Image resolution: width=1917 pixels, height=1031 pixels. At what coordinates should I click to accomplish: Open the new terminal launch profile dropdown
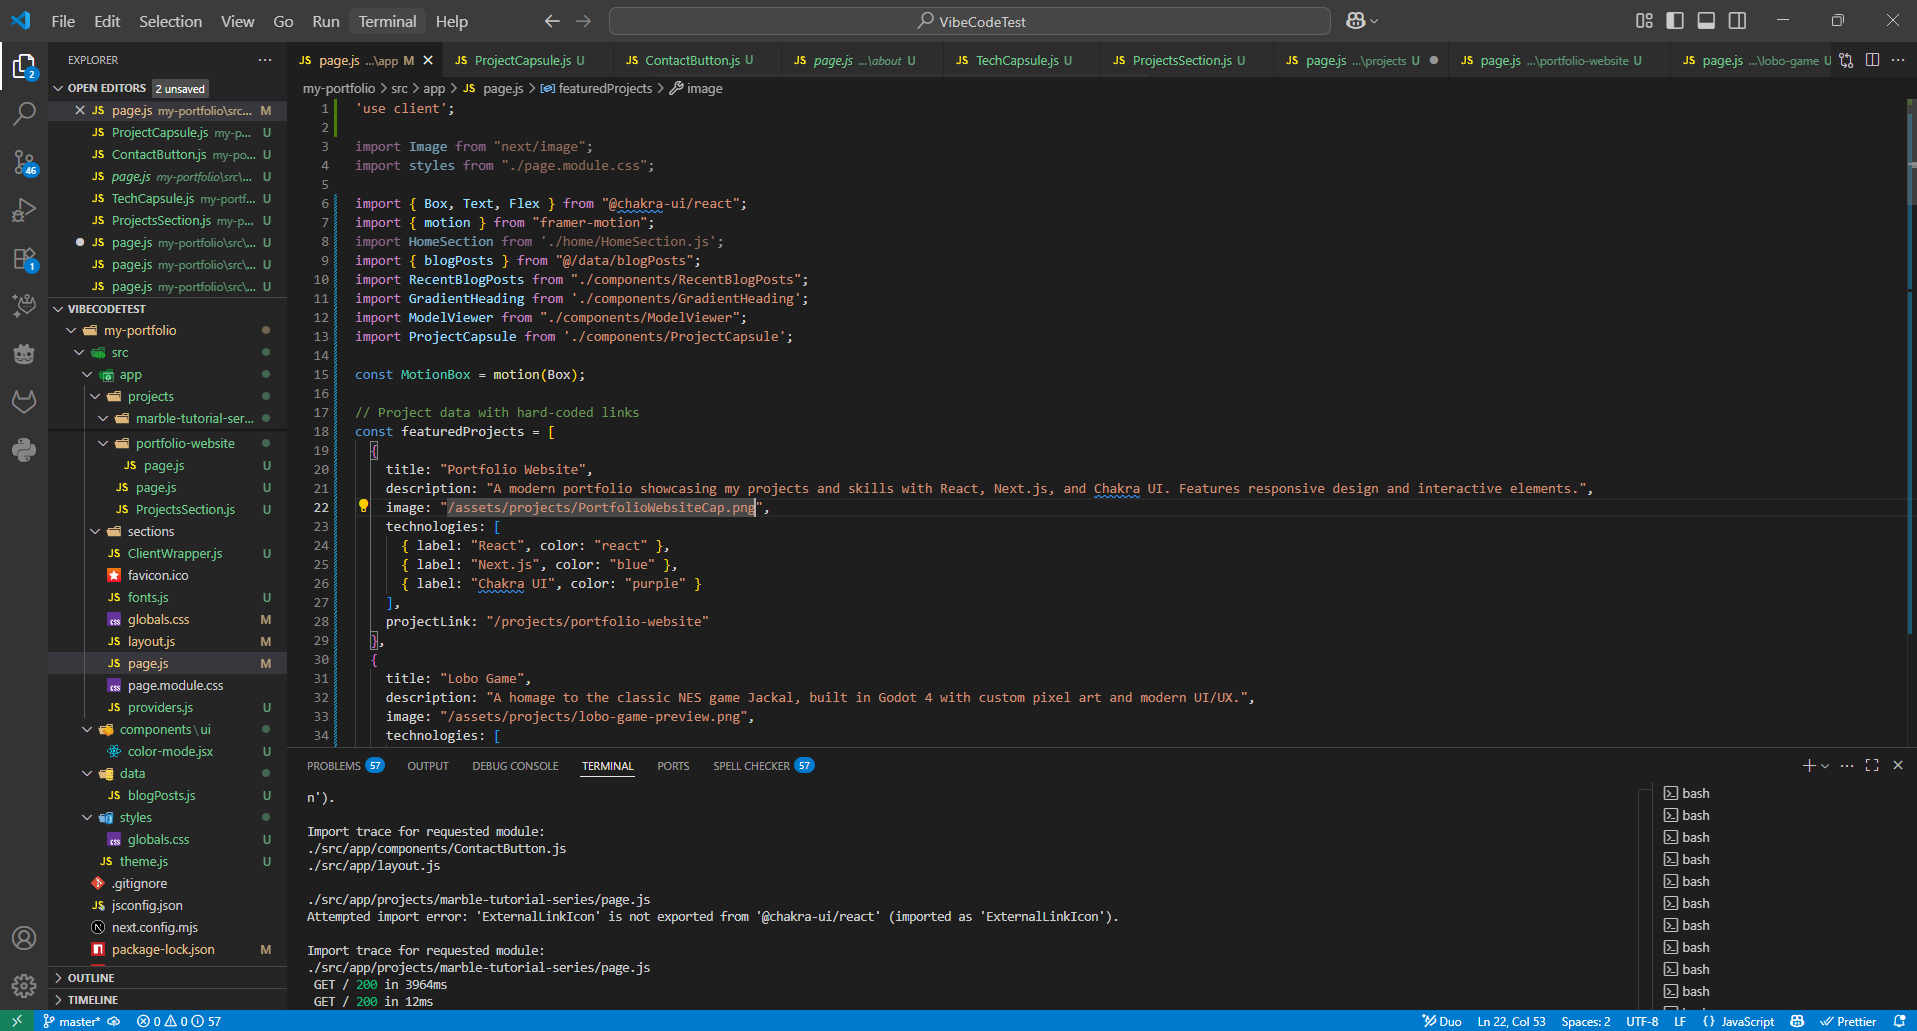(x=1825, y=766)
